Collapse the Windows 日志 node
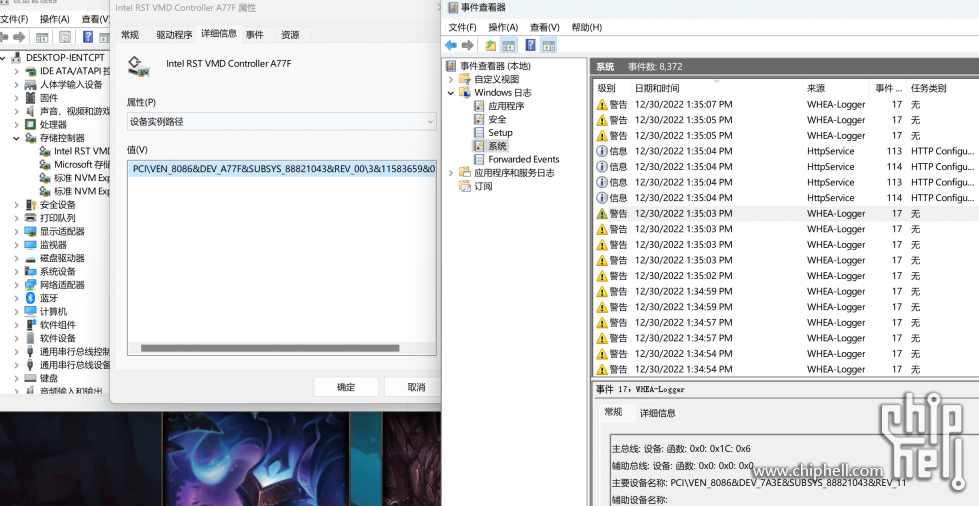This screenshot has height=506, width=979. click(x=451, y=92)
